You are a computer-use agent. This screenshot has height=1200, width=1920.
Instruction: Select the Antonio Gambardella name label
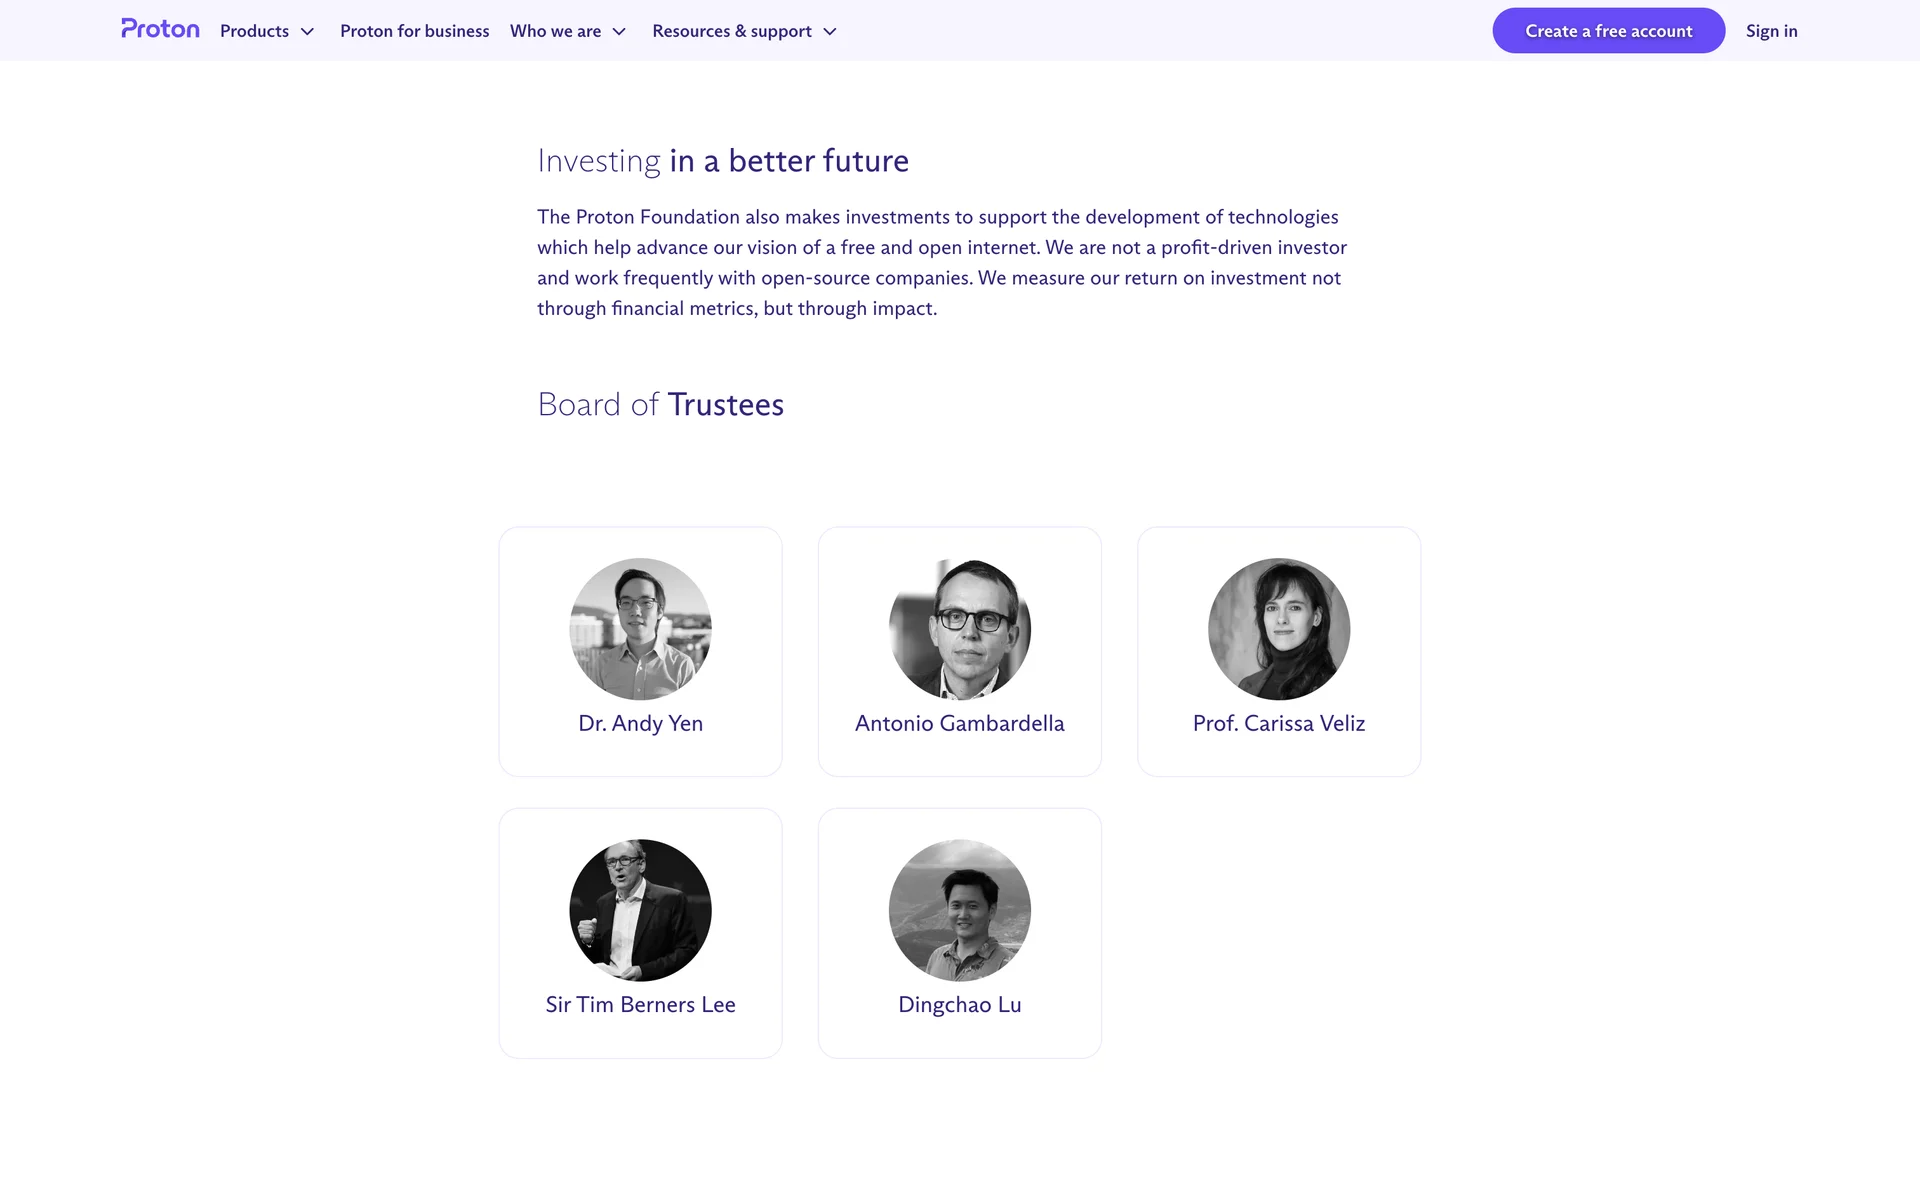click(959, 723)
